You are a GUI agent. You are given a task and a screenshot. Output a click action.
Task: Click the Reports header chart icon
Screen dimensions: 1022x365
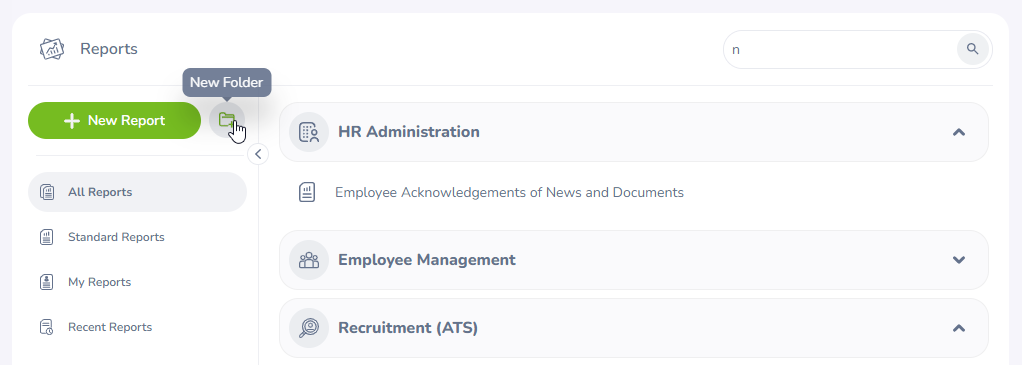[51, 49]
